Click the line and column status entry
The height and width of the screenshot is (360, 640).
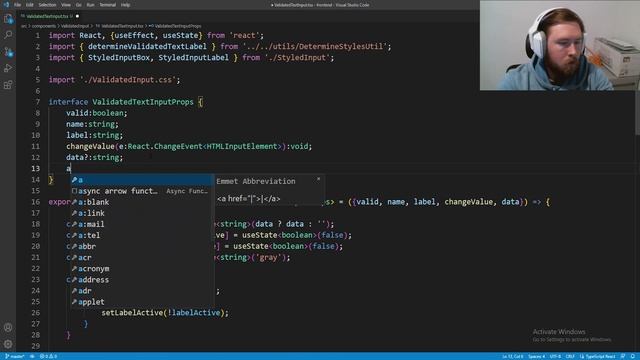click(512, 356)
